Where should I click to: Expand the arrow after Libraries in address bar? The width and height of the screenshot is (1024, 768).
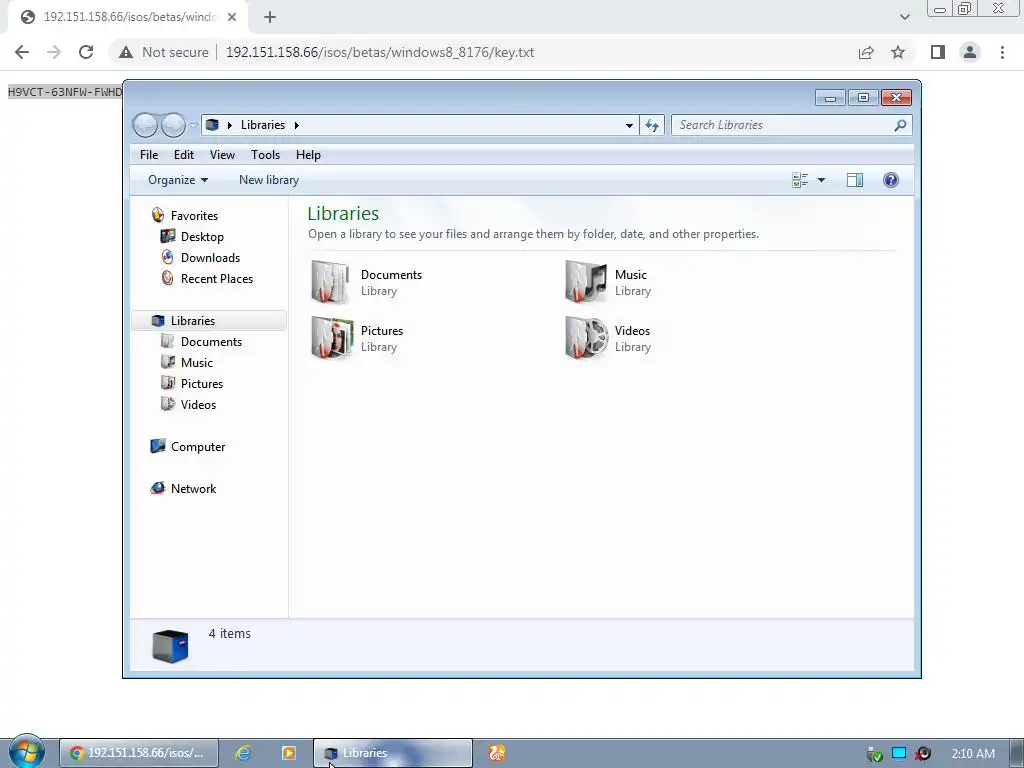coord(296,125)
